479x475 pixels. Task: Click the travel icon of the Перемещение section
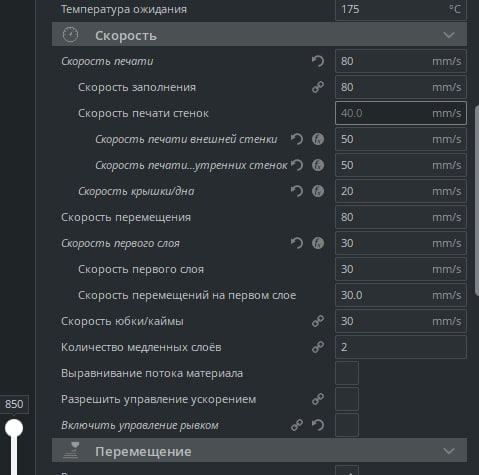pos(71,450)
